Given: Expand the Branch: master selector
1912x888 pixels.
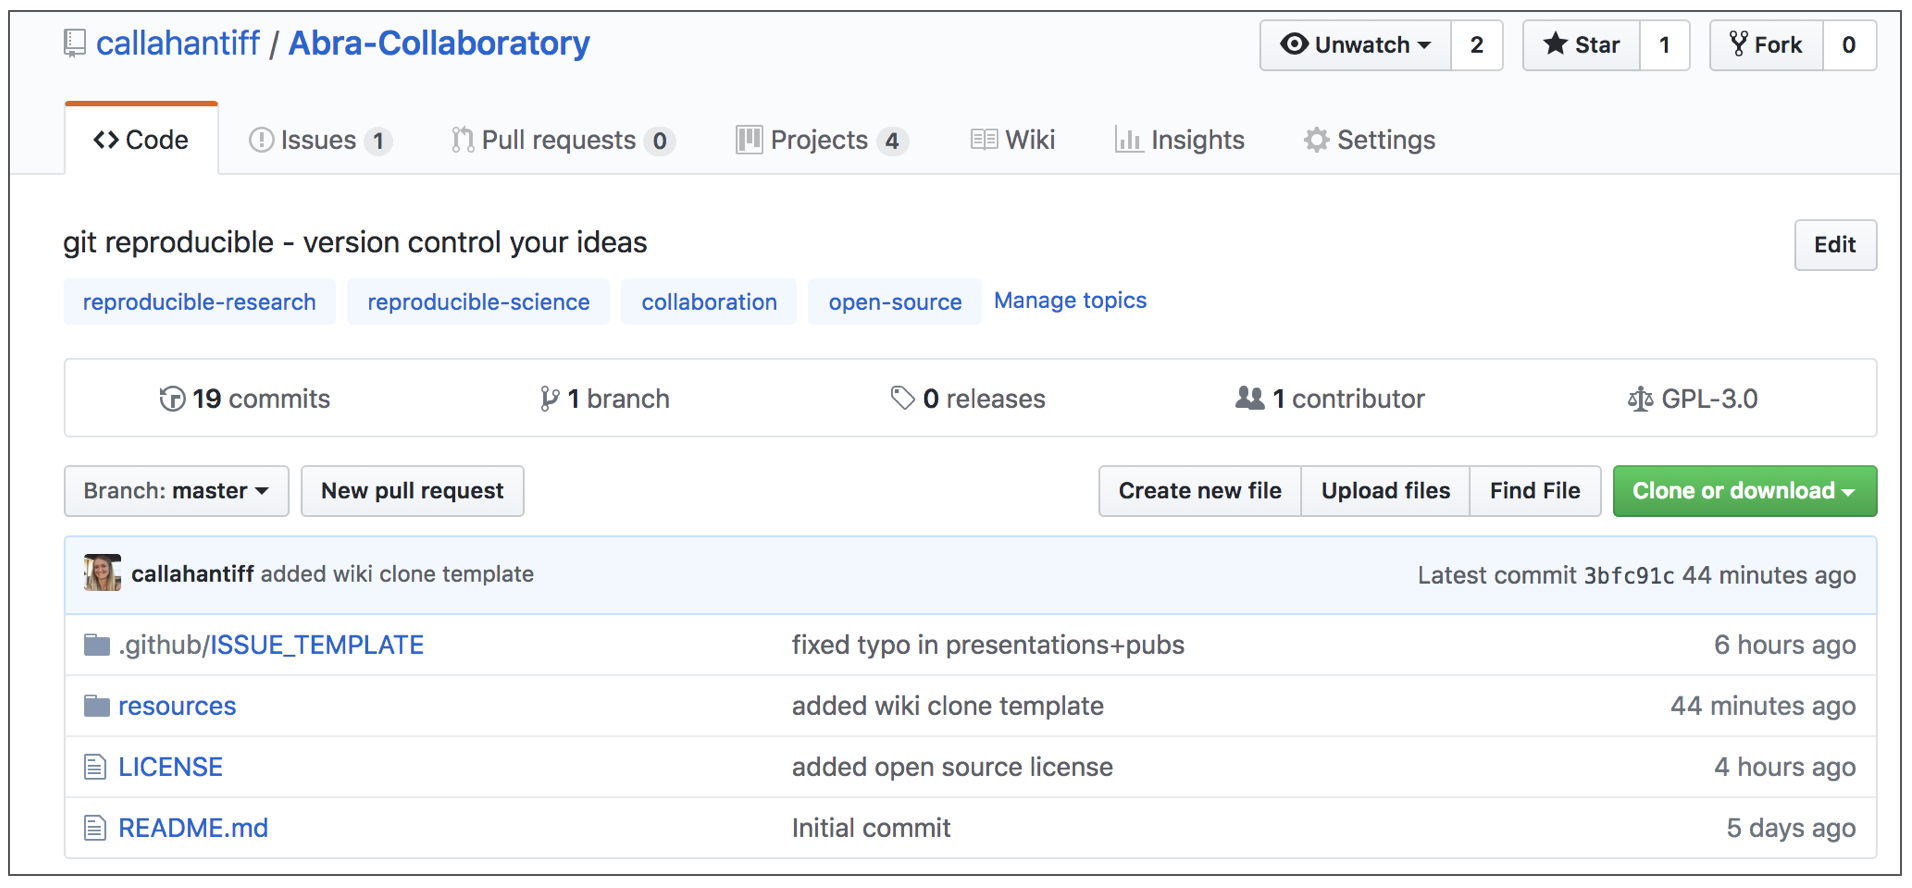Looking at the screenshot, I should pos(176,491).
